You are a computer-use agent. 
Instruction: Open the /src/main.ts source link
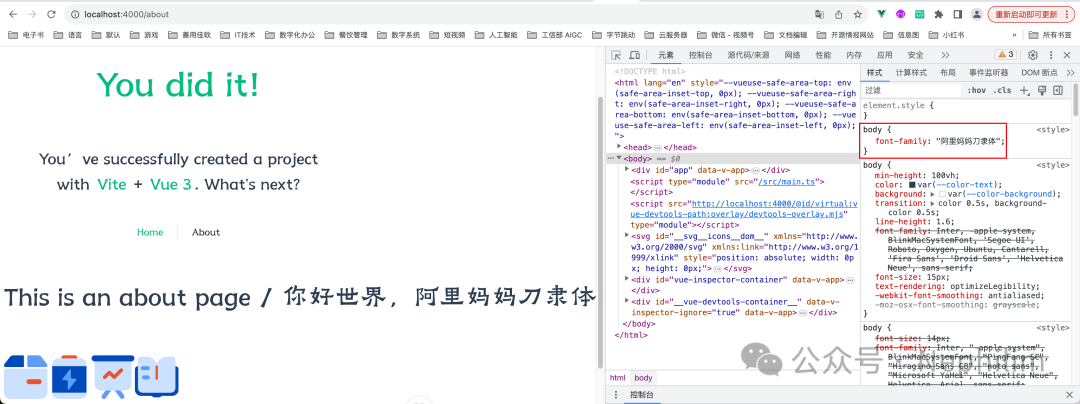click(x=786, y=182)
